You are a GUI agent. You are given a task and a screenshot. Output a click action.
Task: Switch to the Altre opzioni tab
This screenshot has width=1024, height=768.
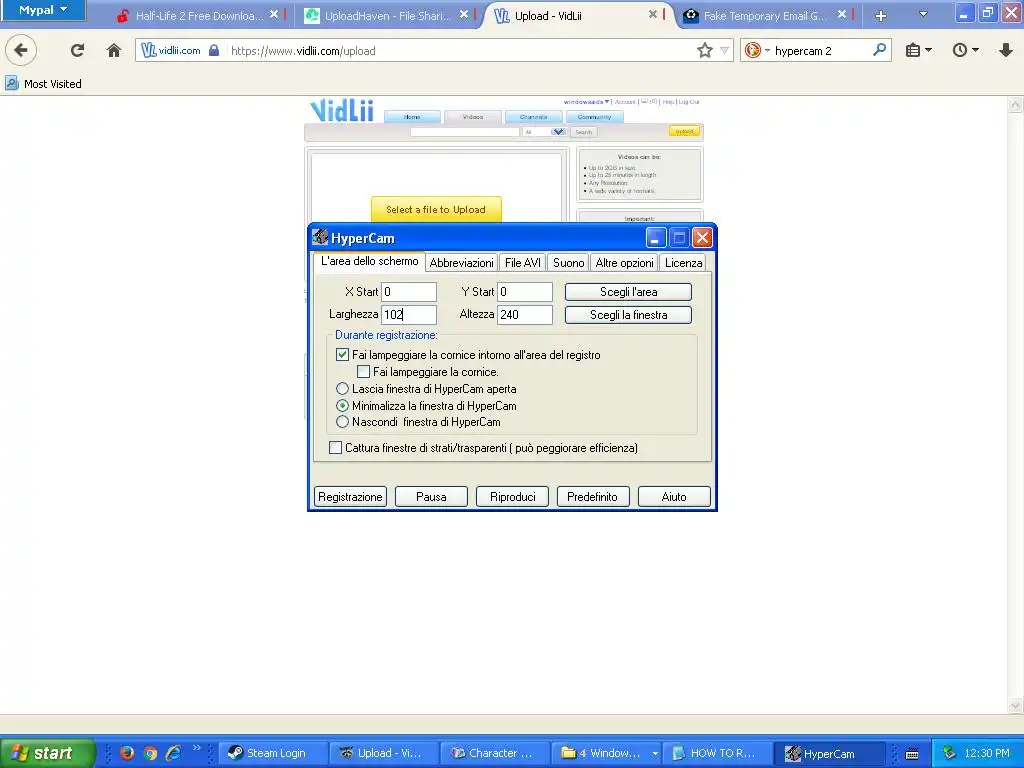[624, 263]
